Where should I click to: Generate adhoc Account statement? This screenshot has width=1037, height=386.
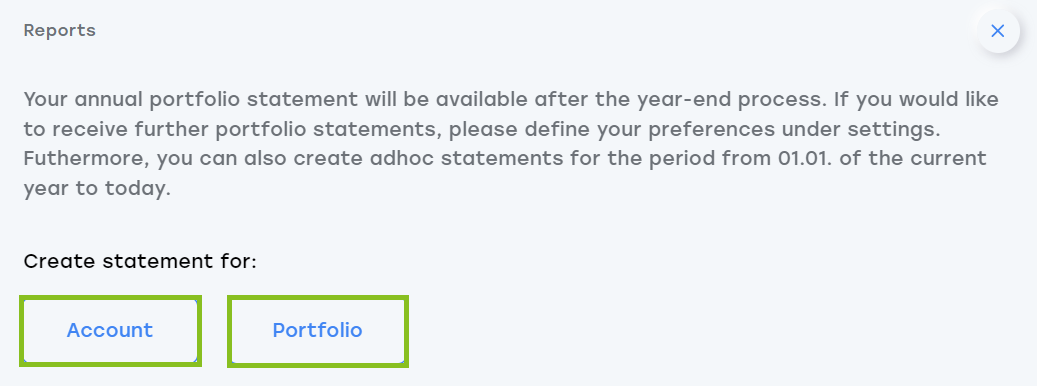pyautogui.click(x=110, y=330)
